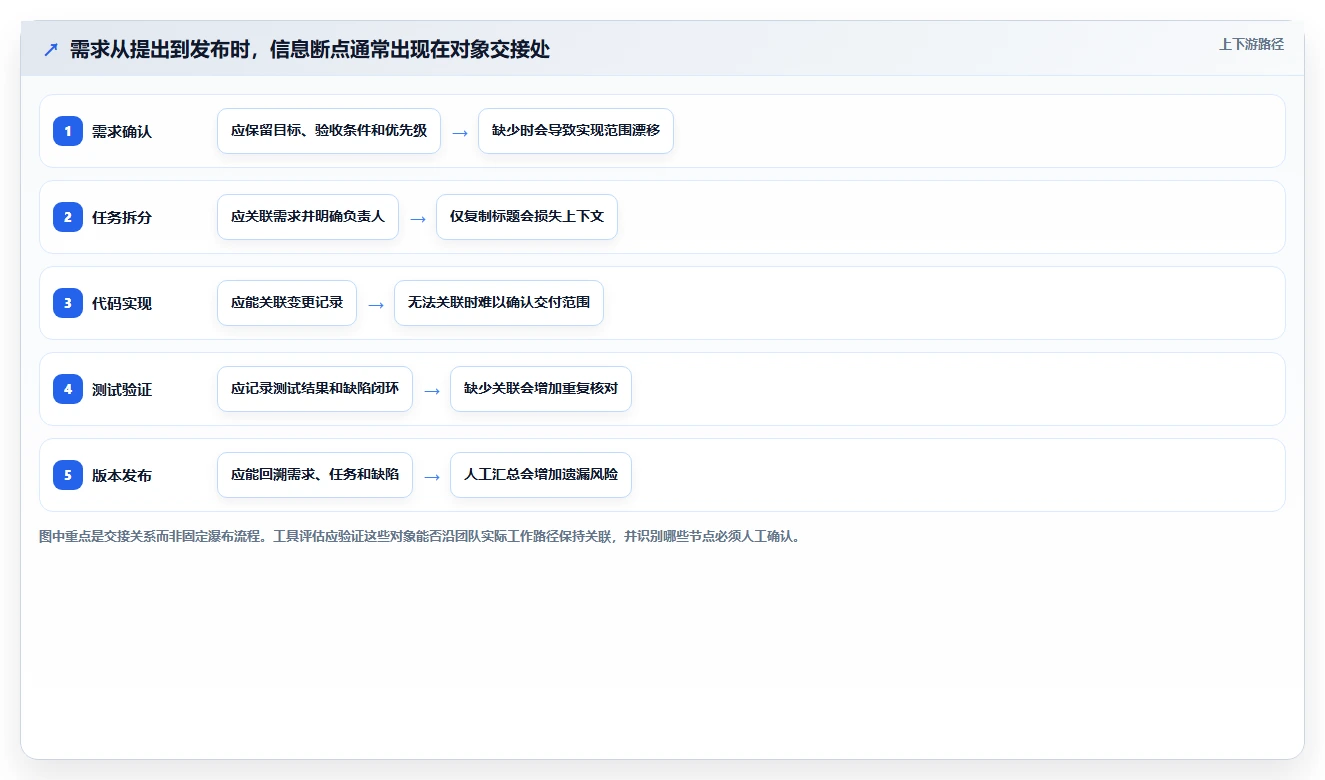Select step badge 4 for 测试验证
The height and width of the screenshot is (780, 1325).
tap(68, 389)
